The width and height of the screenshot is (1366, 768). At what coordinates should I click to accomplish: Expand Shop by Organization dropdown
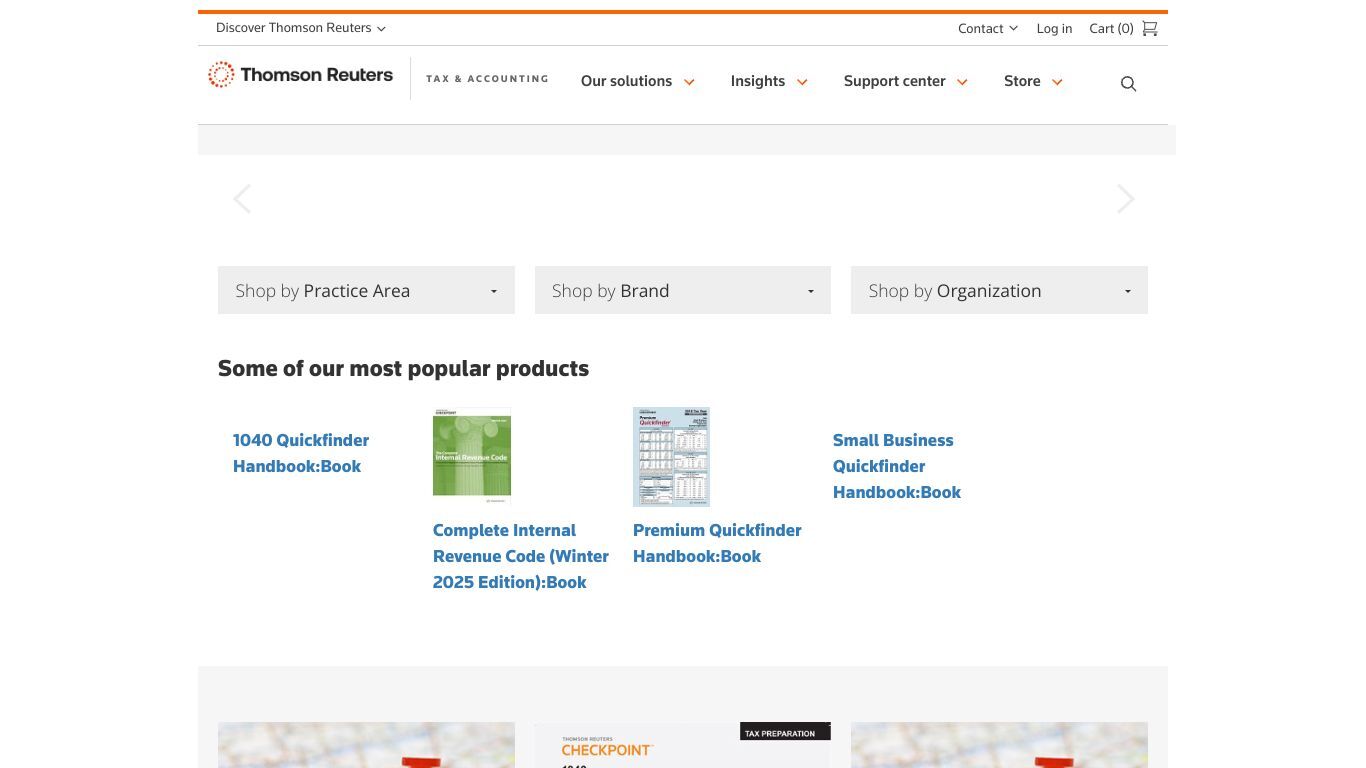tap(999, 290)
